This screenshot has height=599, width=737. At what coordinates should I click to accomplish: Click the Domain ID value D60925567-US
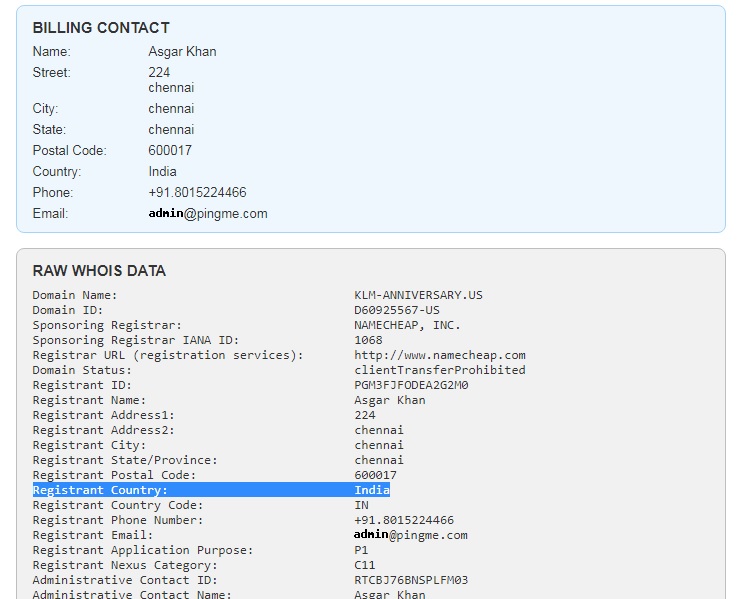(x=396, y=310)
